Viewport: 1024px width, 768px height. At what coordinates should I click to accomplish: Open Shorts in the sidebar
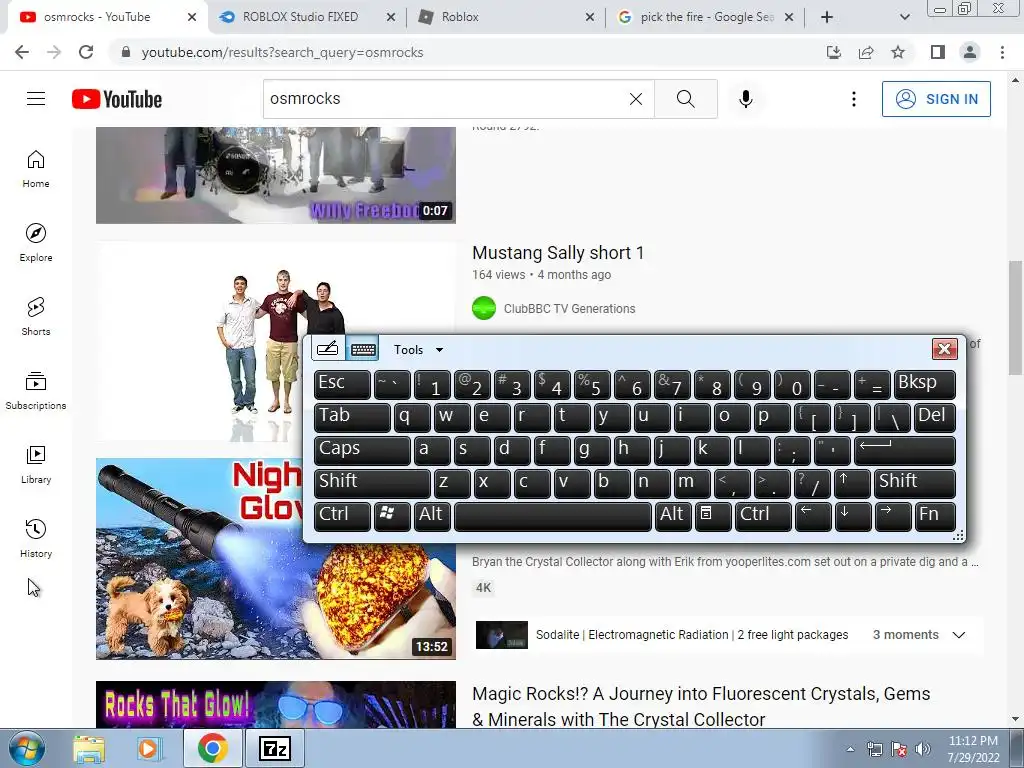click(x=36, y=317)
